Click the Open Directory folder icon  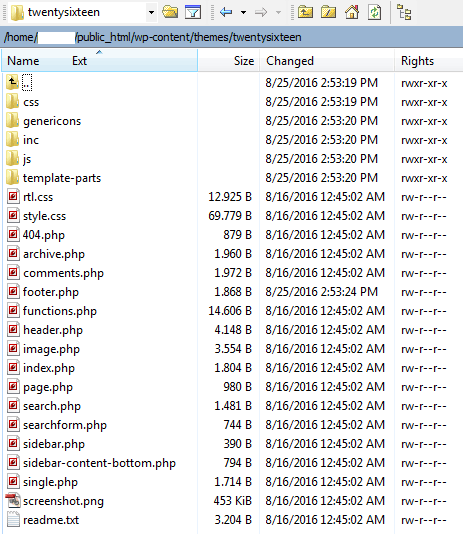click(x=170, y=12)
